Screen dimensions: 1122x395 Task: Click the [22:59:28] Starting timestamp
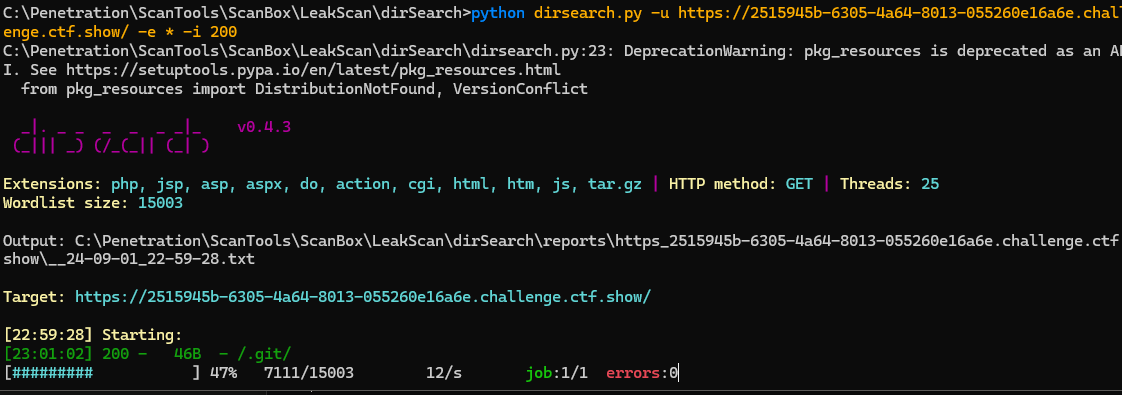point(48,334)
